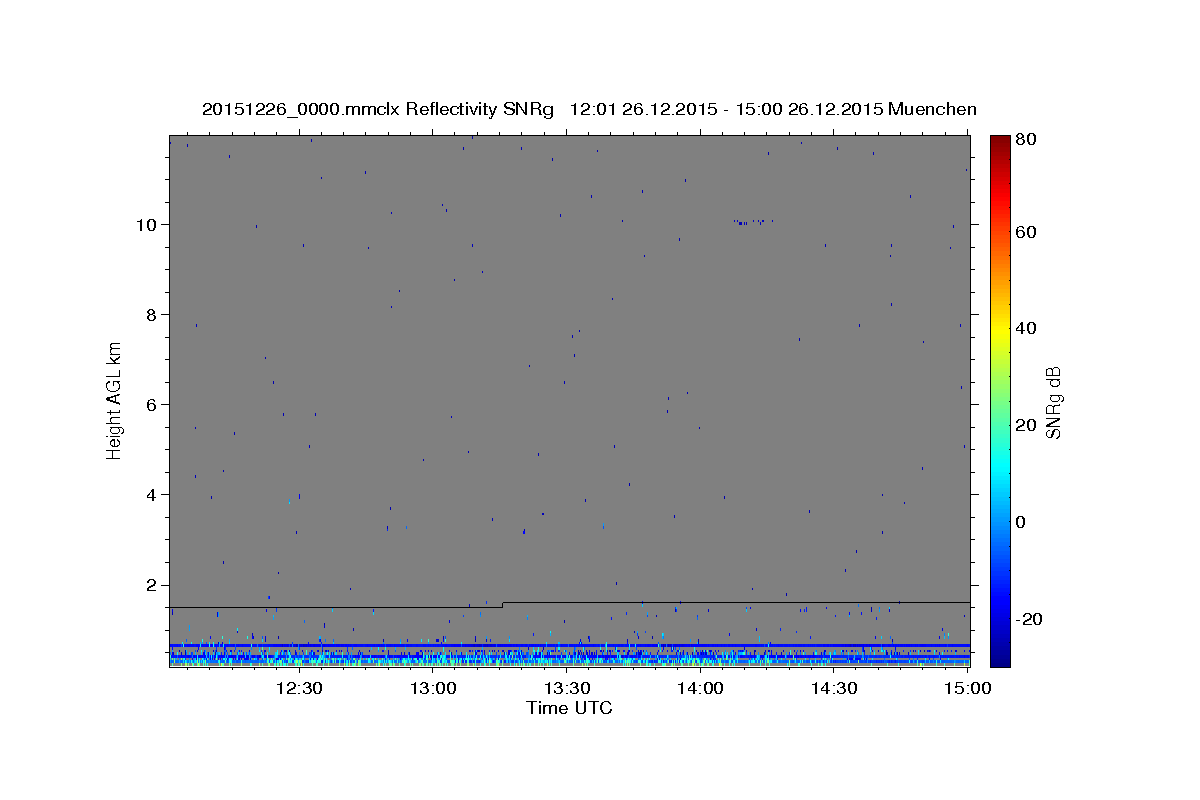Click the step in the black line near 13:15
This screenshot has width=1200, height=800.
[502, 604]
